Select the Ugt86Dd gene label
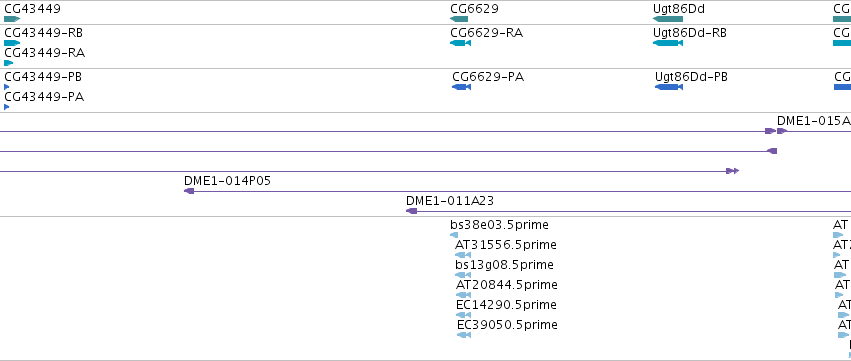 [x=679, y=9]
